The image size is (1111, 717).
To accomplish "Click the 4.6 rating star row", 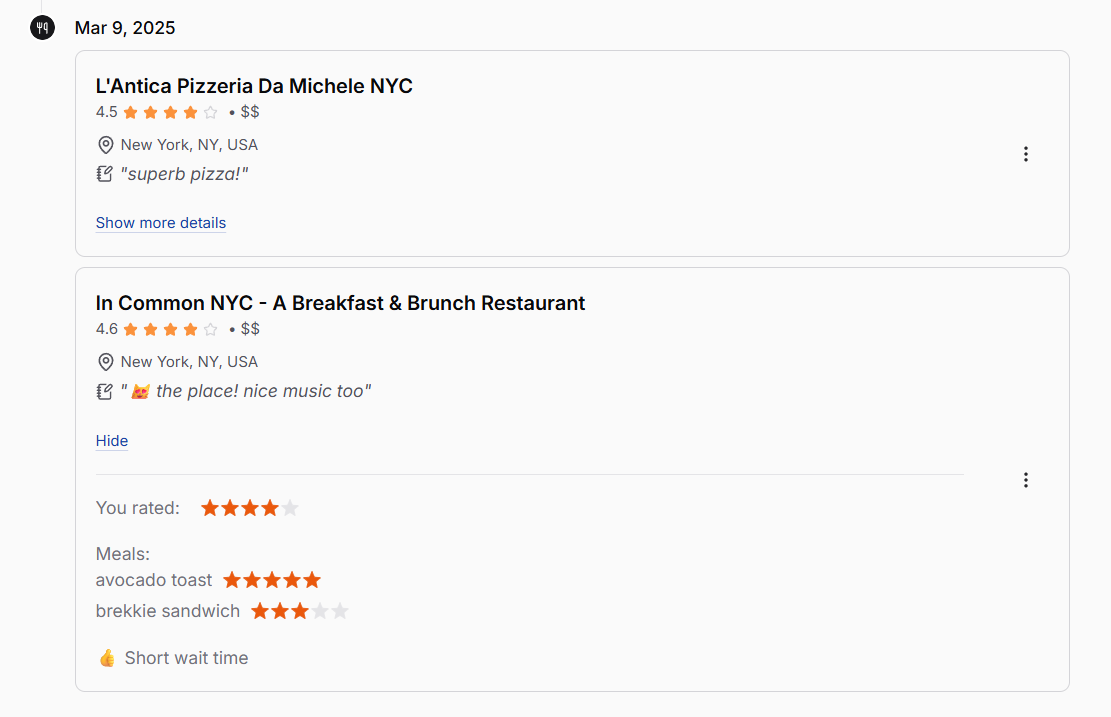I will point(170,328).
